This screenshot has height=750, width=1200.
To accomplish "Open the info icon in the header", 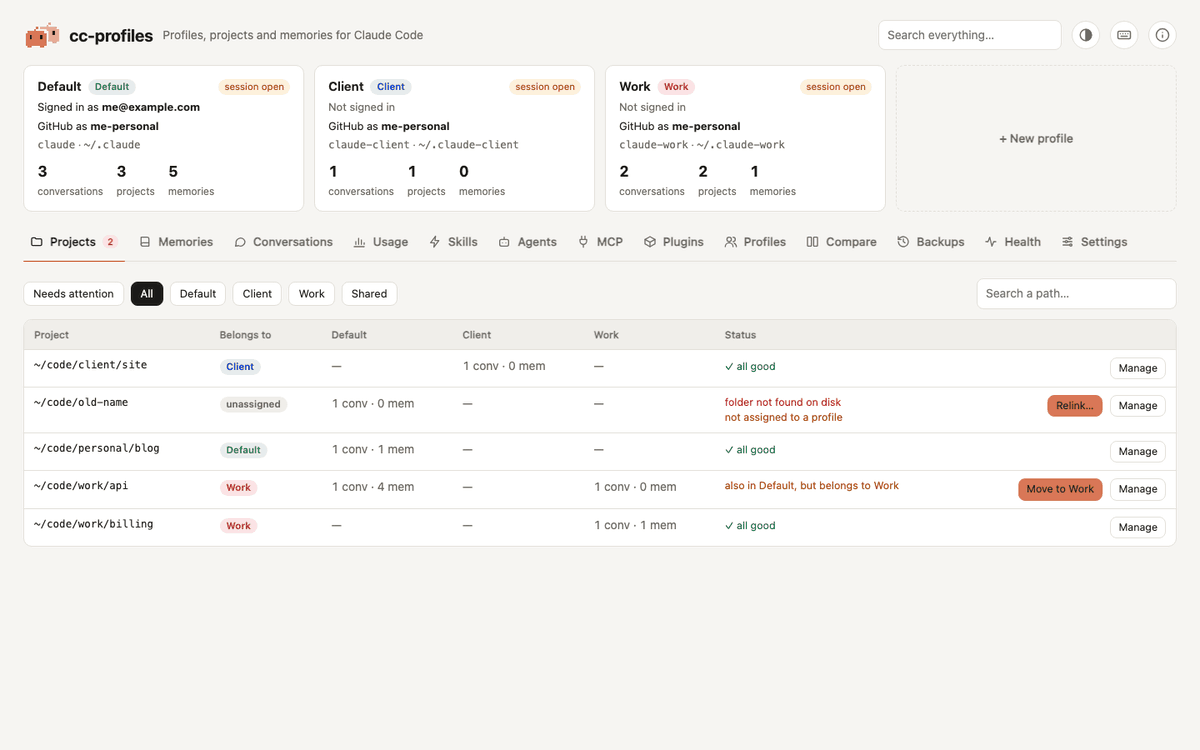I will click(1162, 35).
